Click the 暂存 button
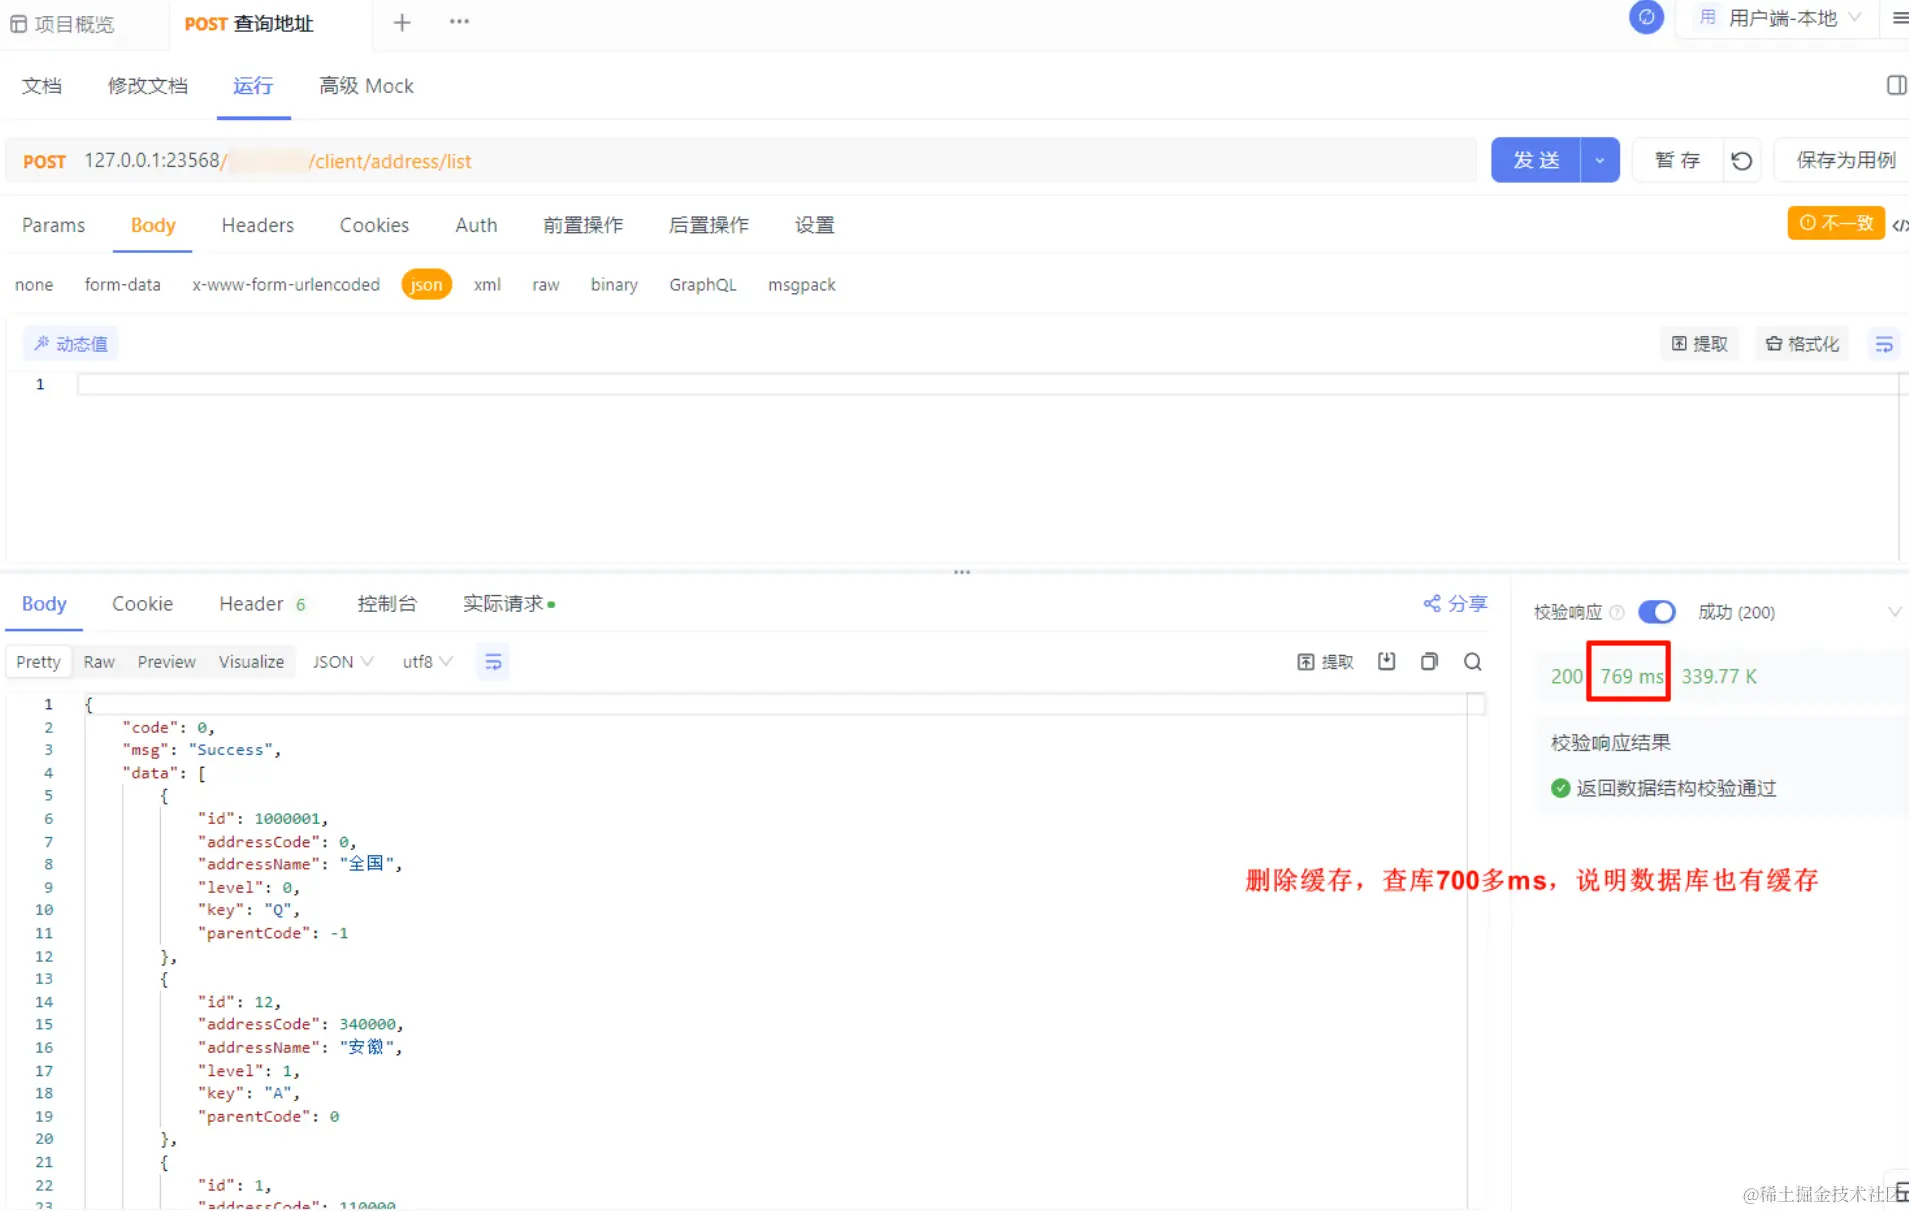The width and height of the screenshot is (1909, 1211). coord(1677,160)
